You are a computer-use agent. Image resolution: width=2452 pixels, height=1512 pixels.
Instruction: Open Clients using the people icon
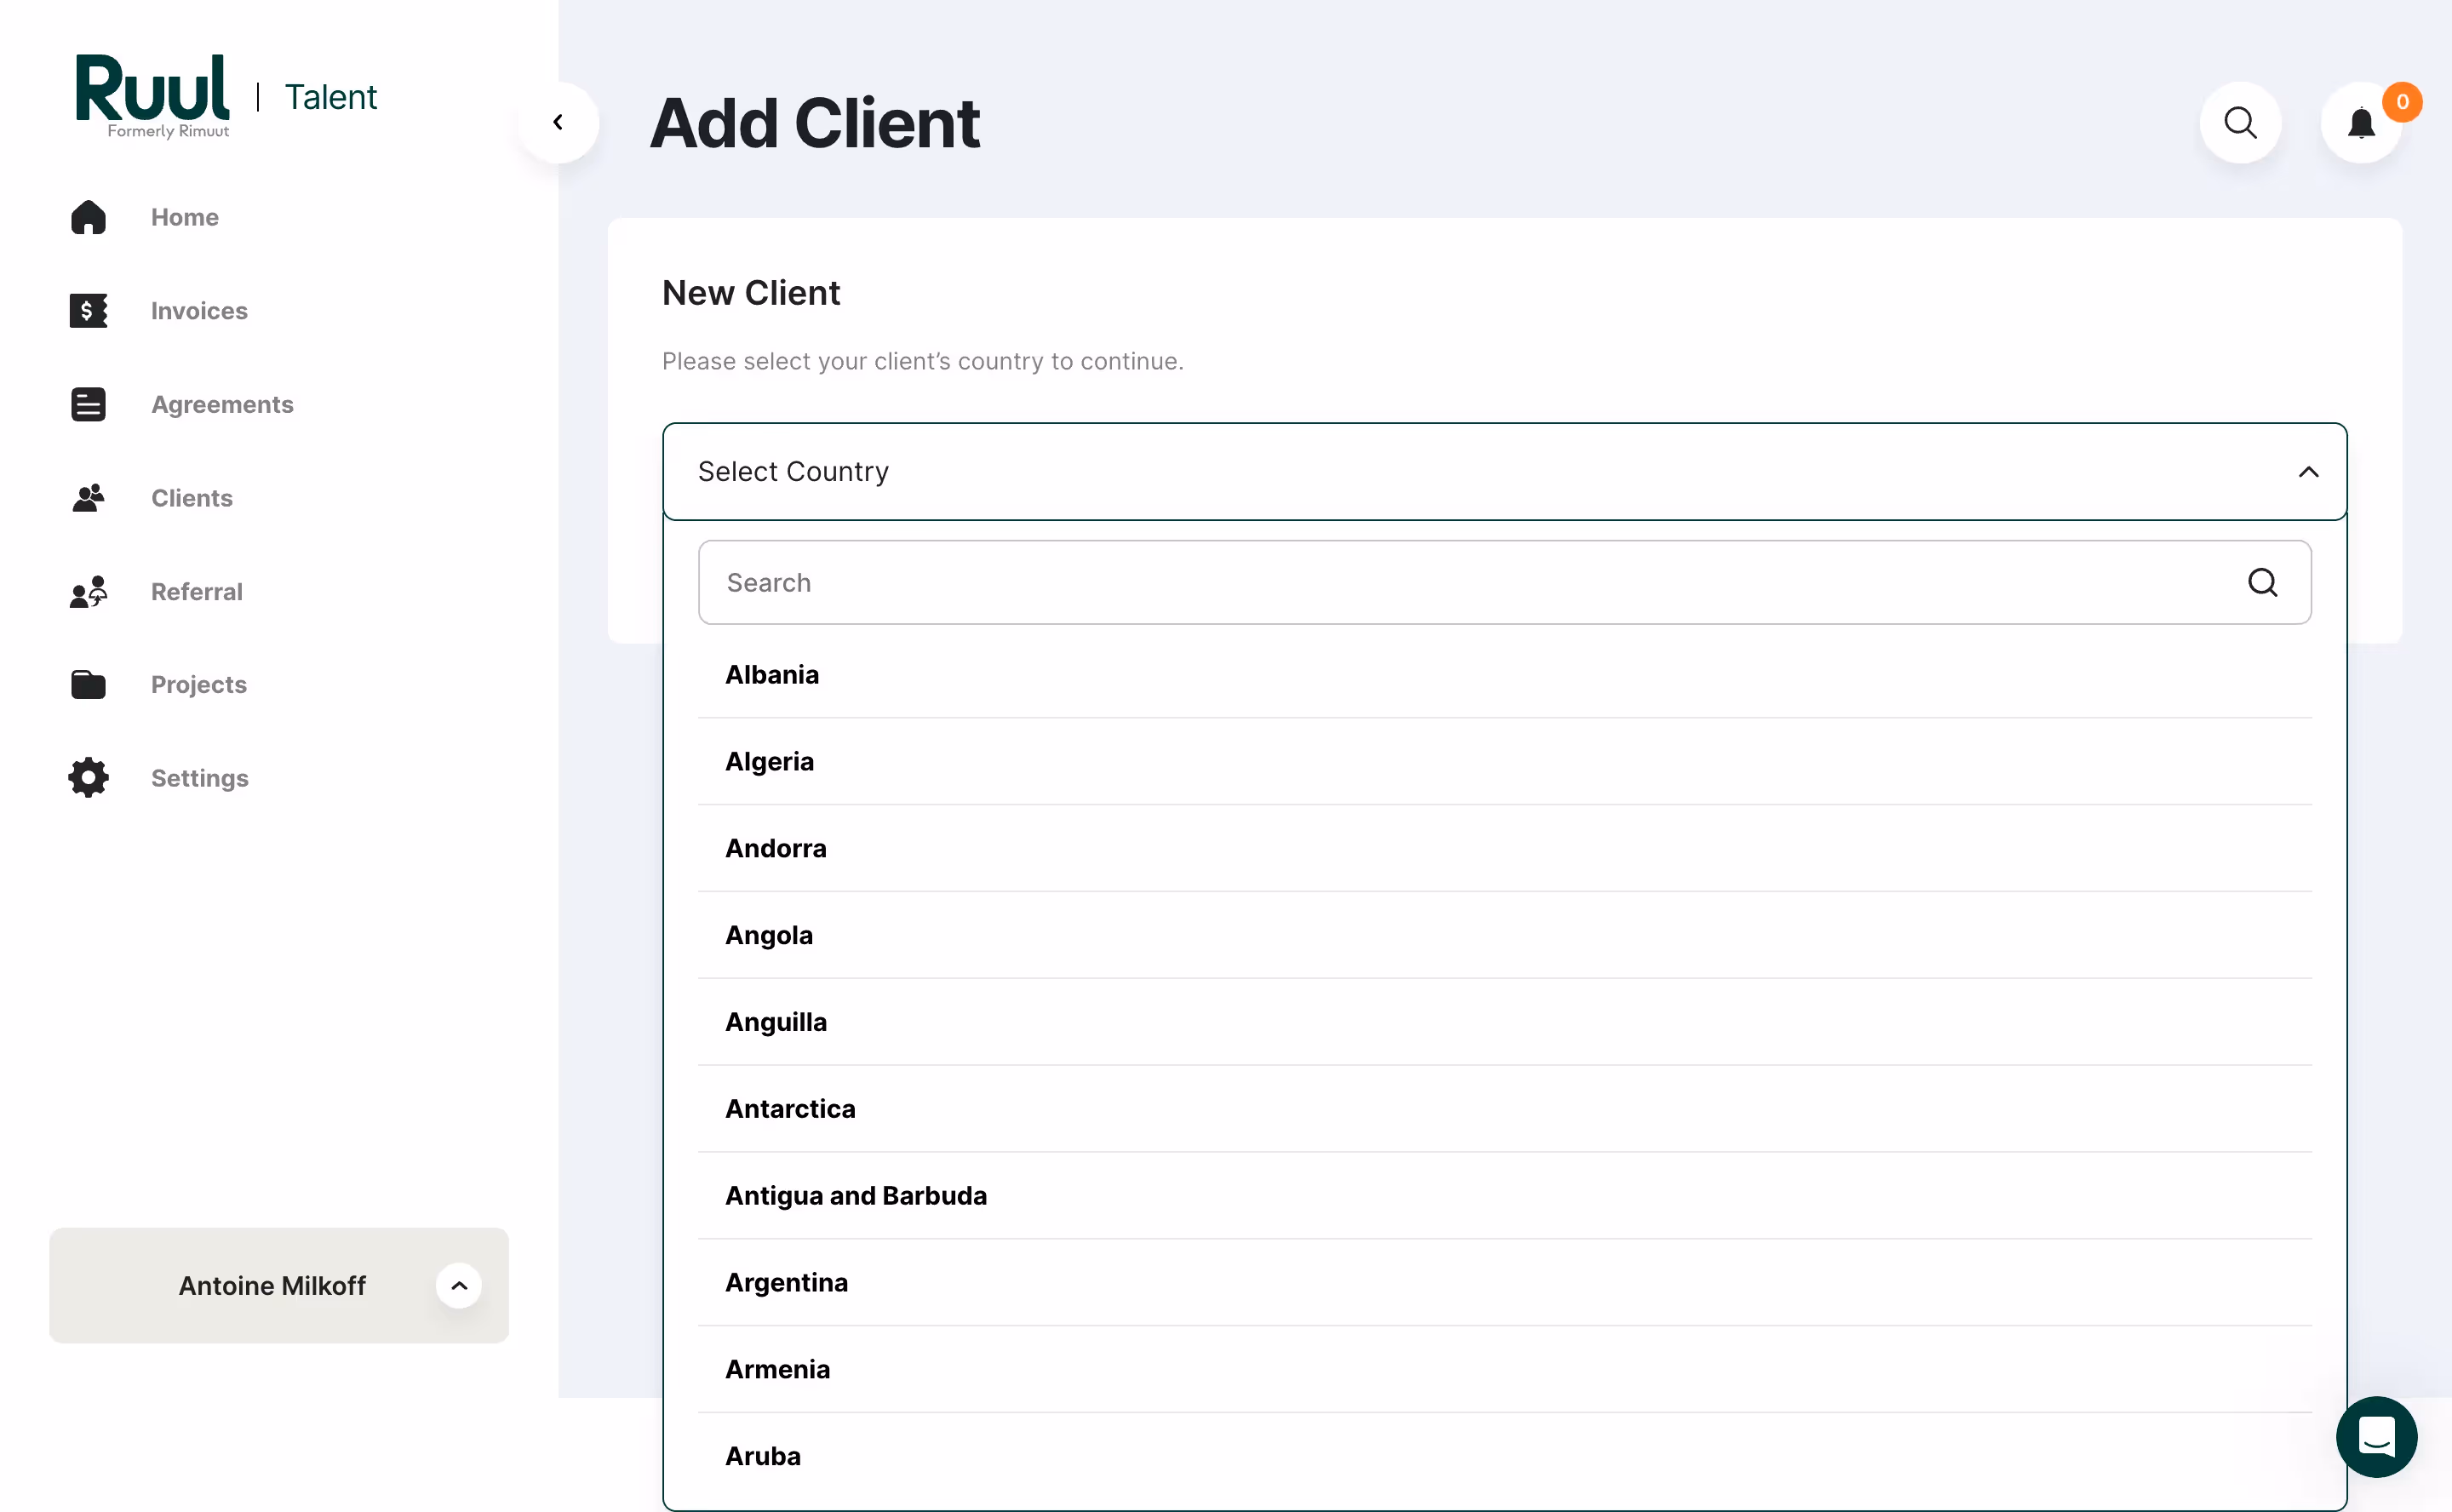click(x=88, y=497)
